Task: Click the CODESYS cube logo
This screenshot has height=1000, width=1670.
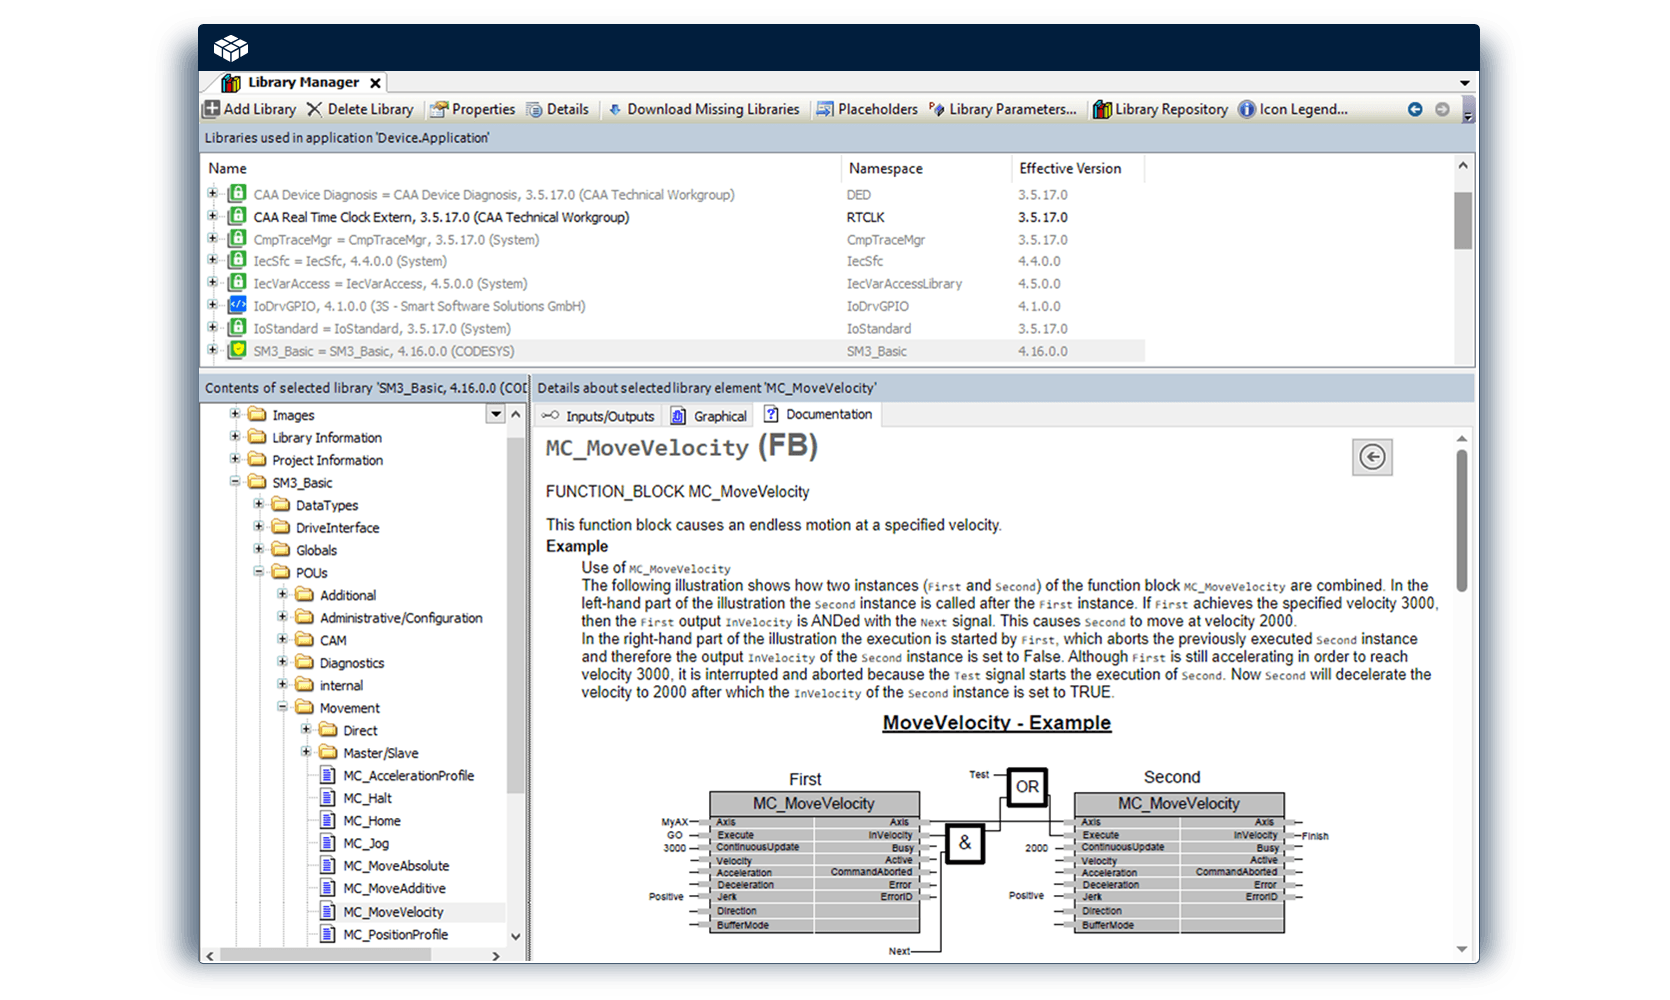Action: pyautogui.click(x=231, y=47)
